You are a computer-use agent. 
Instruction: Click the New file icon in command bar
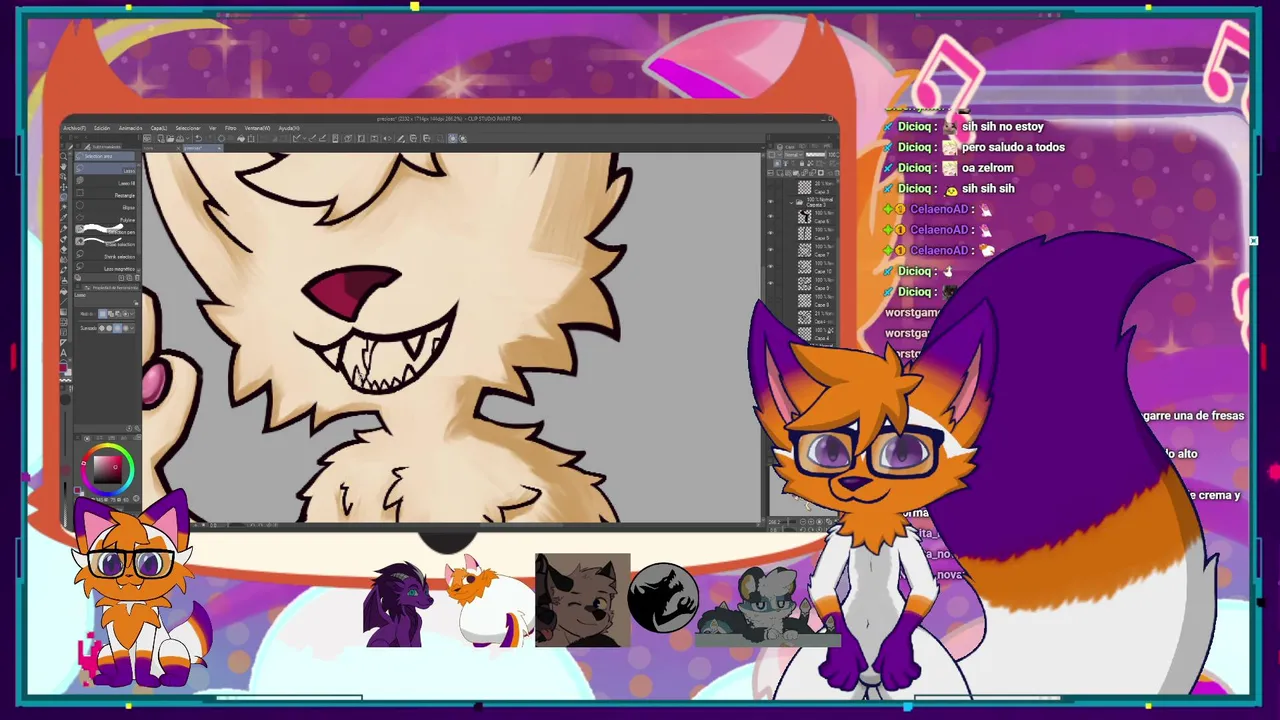[x=161, y=138]
